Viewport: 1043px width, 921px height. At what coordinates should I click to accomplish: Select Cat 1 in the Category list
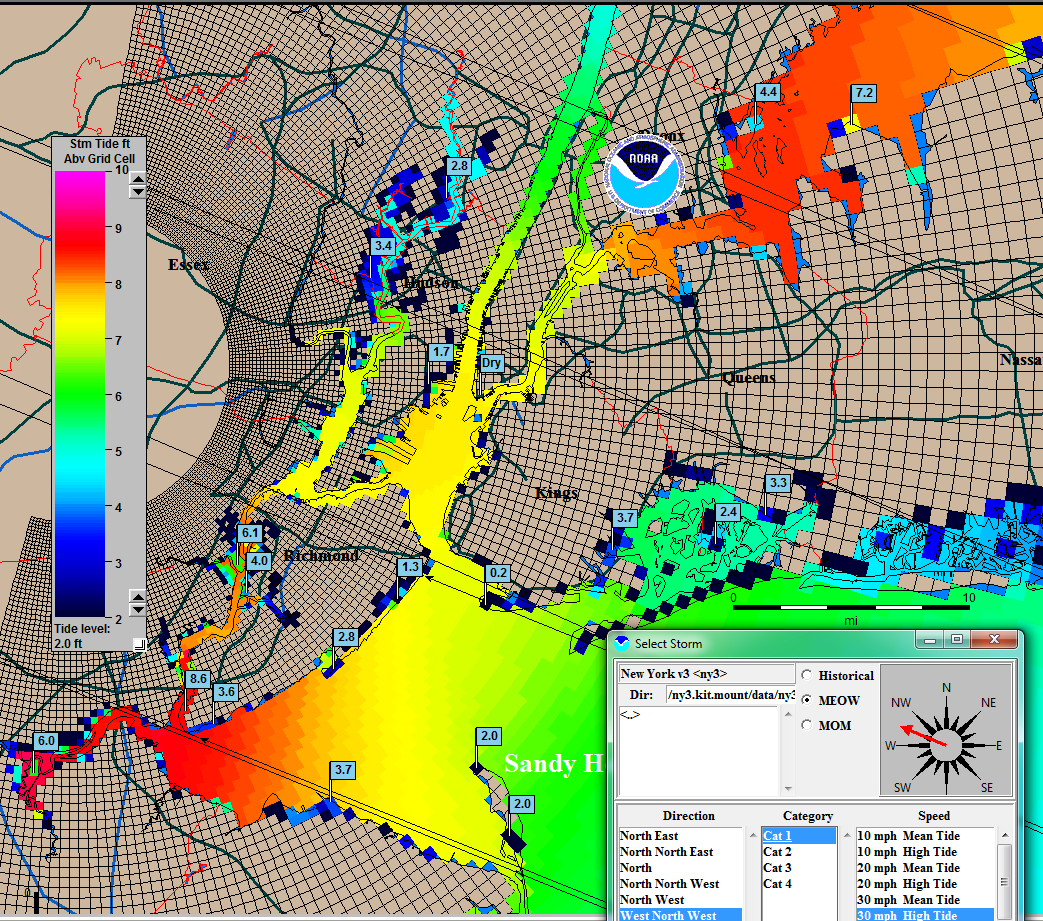tap(799, 836)
